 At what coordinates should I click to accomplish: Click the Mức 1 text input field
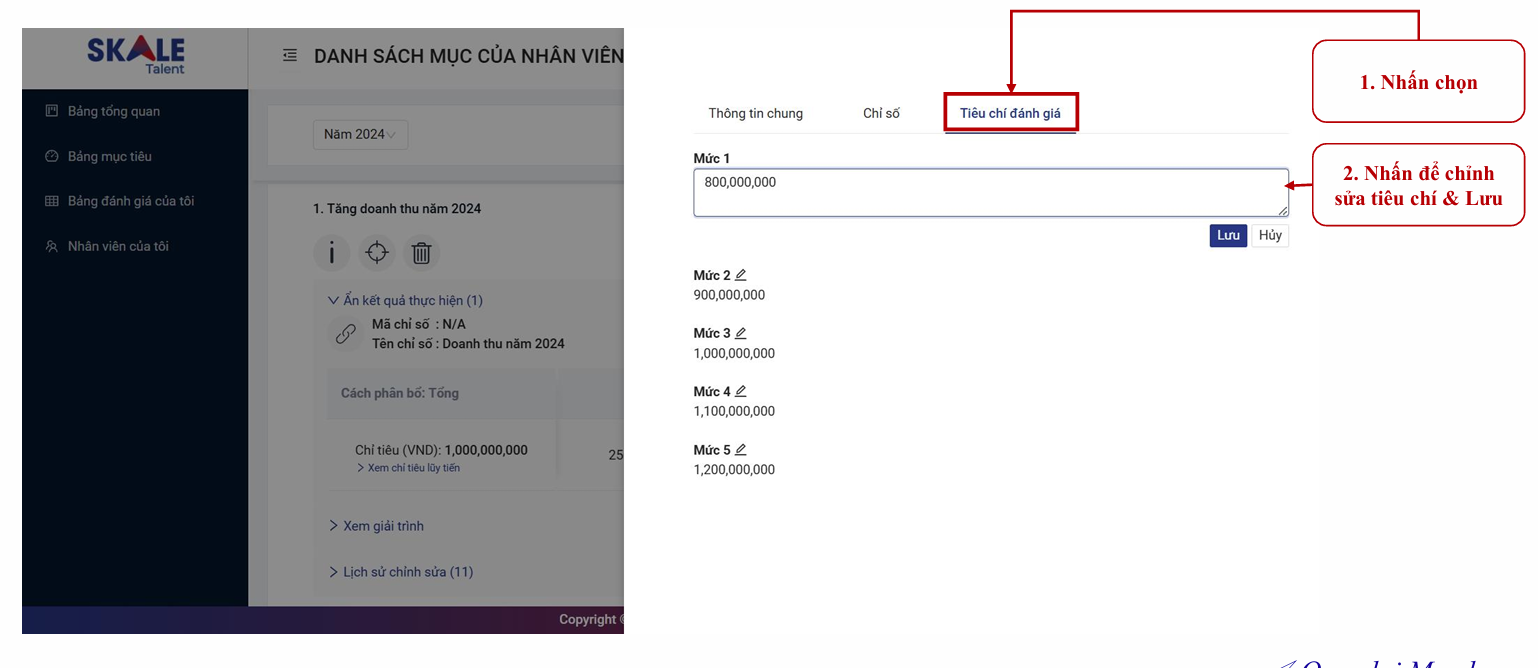click(990, 193)
